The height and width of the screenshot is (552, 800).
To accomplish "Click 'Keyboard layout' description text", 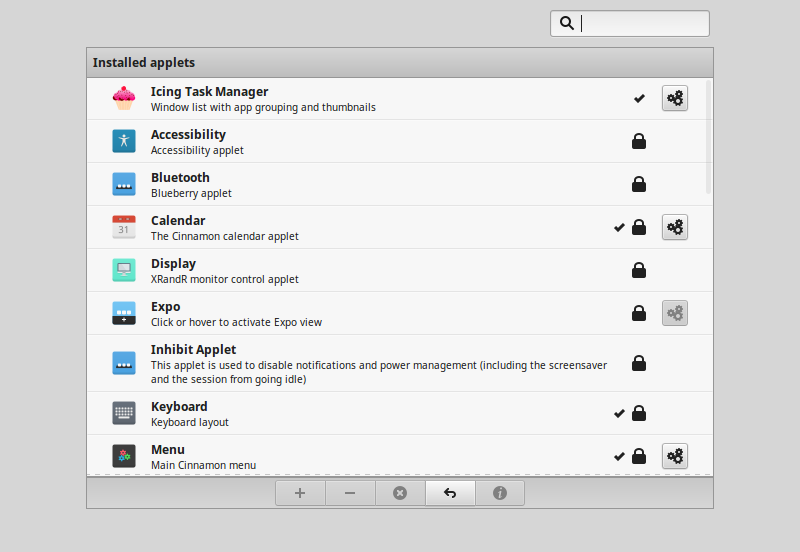I will (190, 422).
